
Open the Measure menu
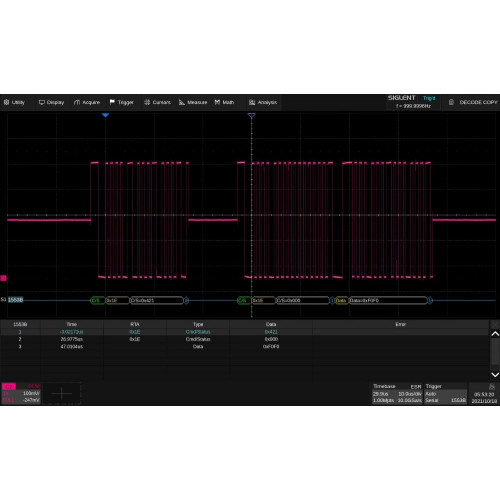pos(193,102)
